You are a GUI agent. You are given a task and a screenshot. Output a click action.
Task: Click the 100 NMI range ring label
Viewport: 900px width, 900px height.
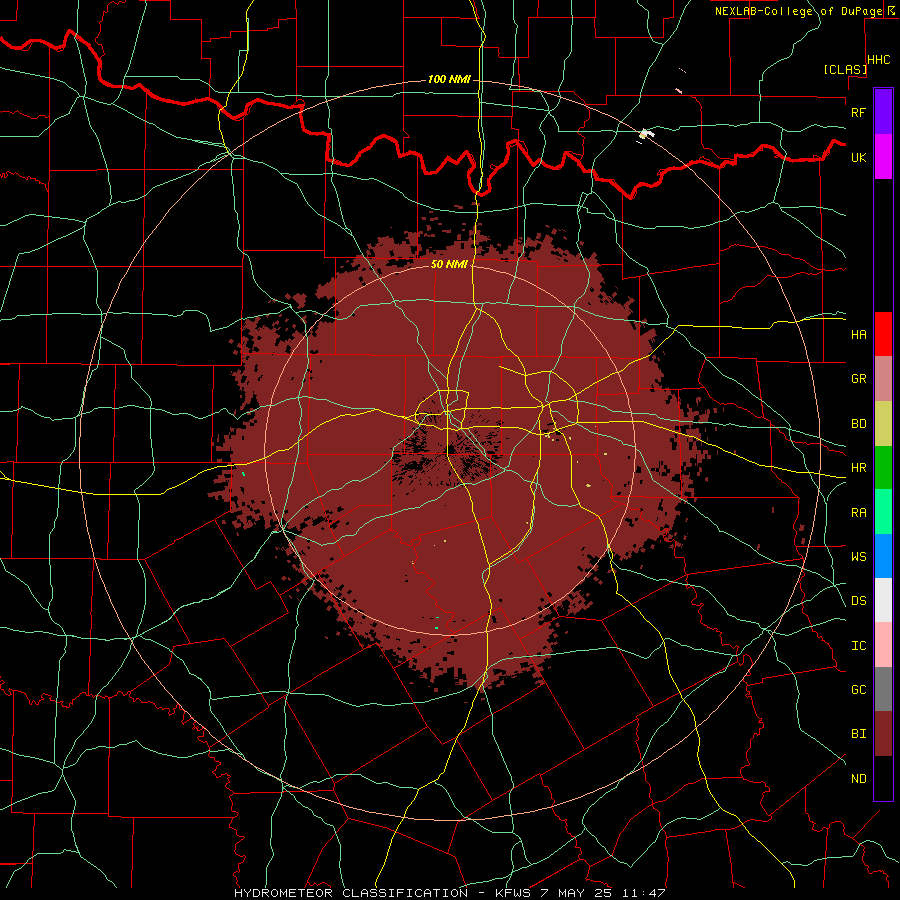click(x=449, y=79)
